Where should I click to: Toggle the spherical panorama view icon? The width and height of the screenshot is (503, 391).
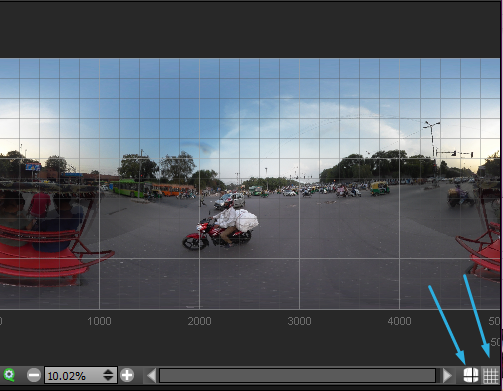(x=471, y=376)
